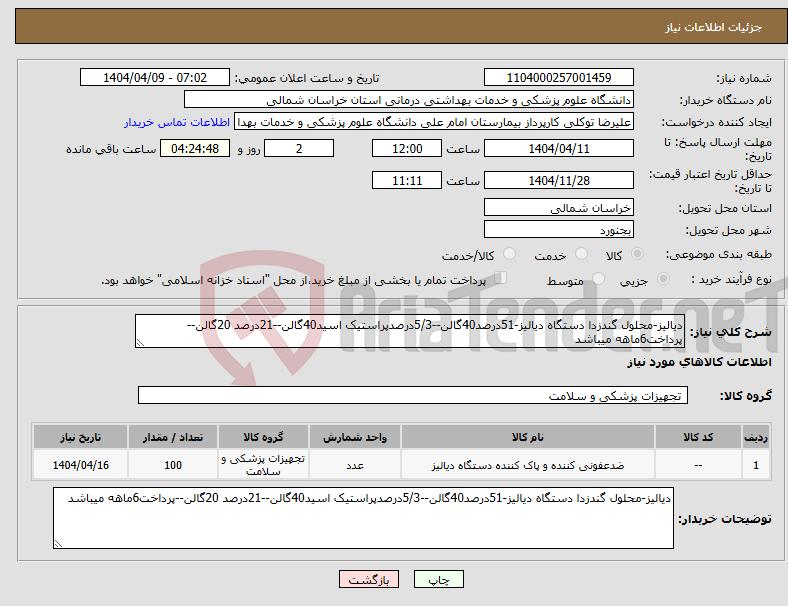Click the product name cell ضدعفونی کننده دستگاه دیالیز

[528, 465]
